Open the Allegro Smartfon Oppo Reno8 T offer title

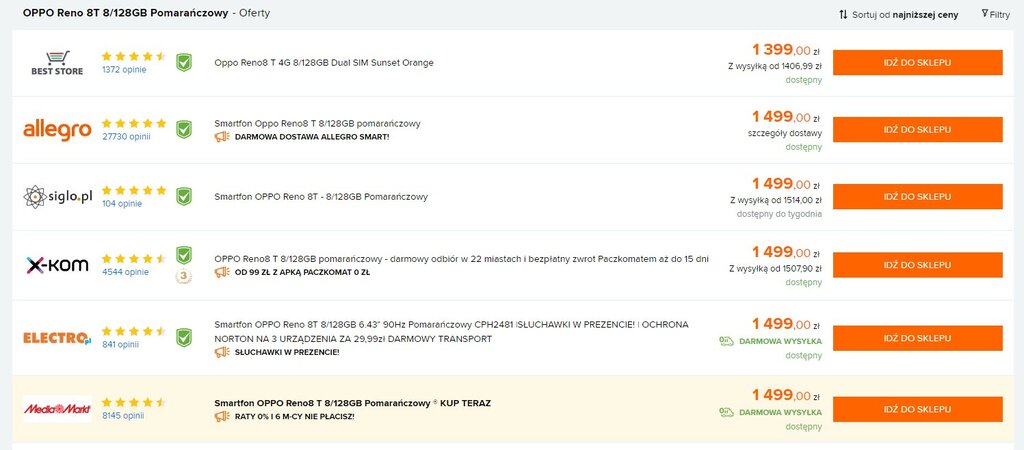pyautogui.click(x=317, y=123)
